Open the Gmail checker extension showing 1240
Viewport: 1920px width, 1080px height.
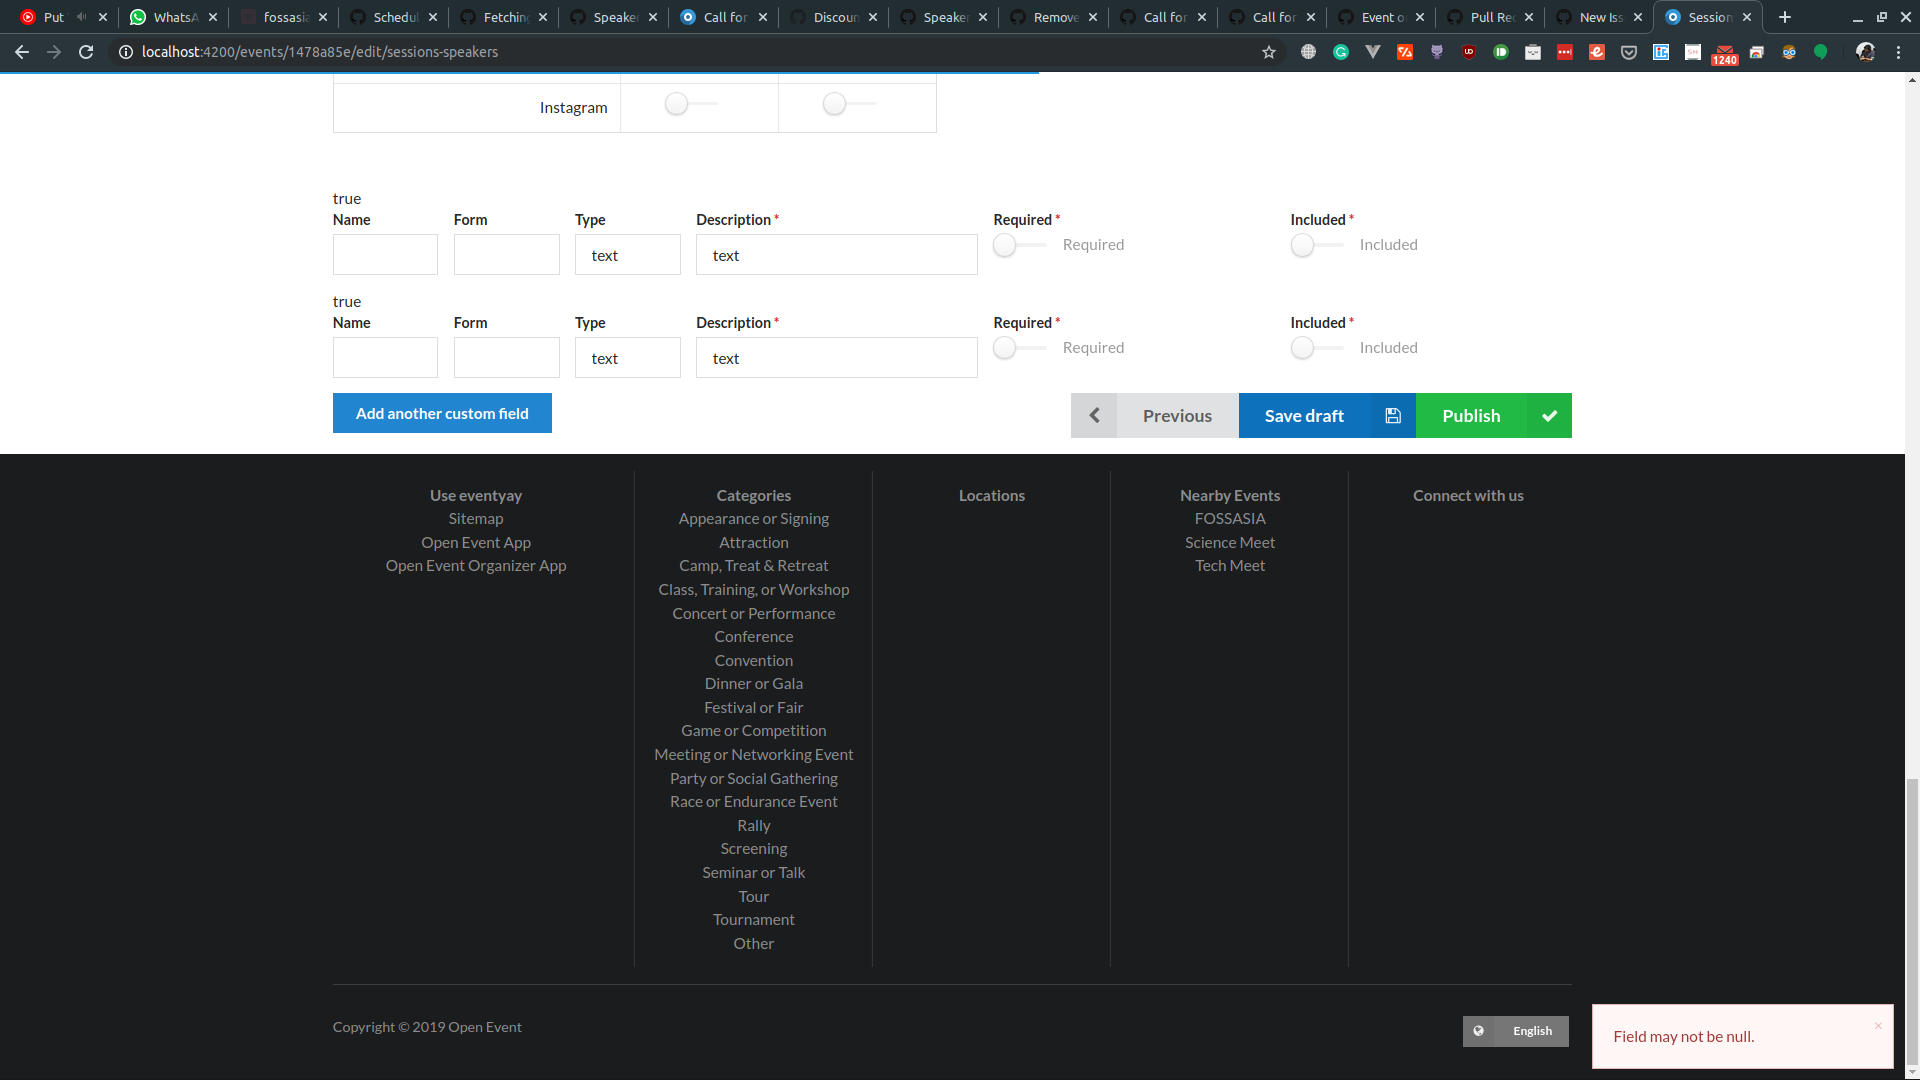click(x=1725, y=54)
